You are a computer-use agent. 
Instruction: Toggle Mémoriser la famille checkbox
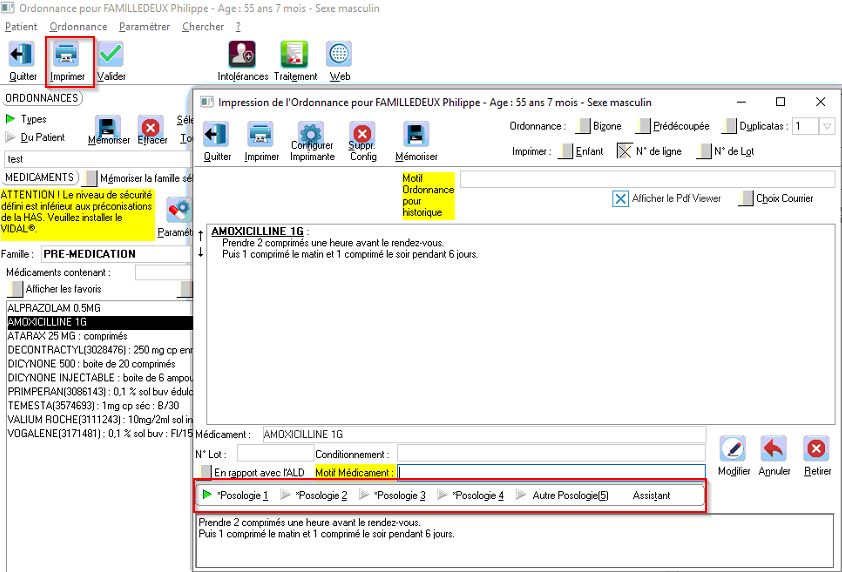91,178
